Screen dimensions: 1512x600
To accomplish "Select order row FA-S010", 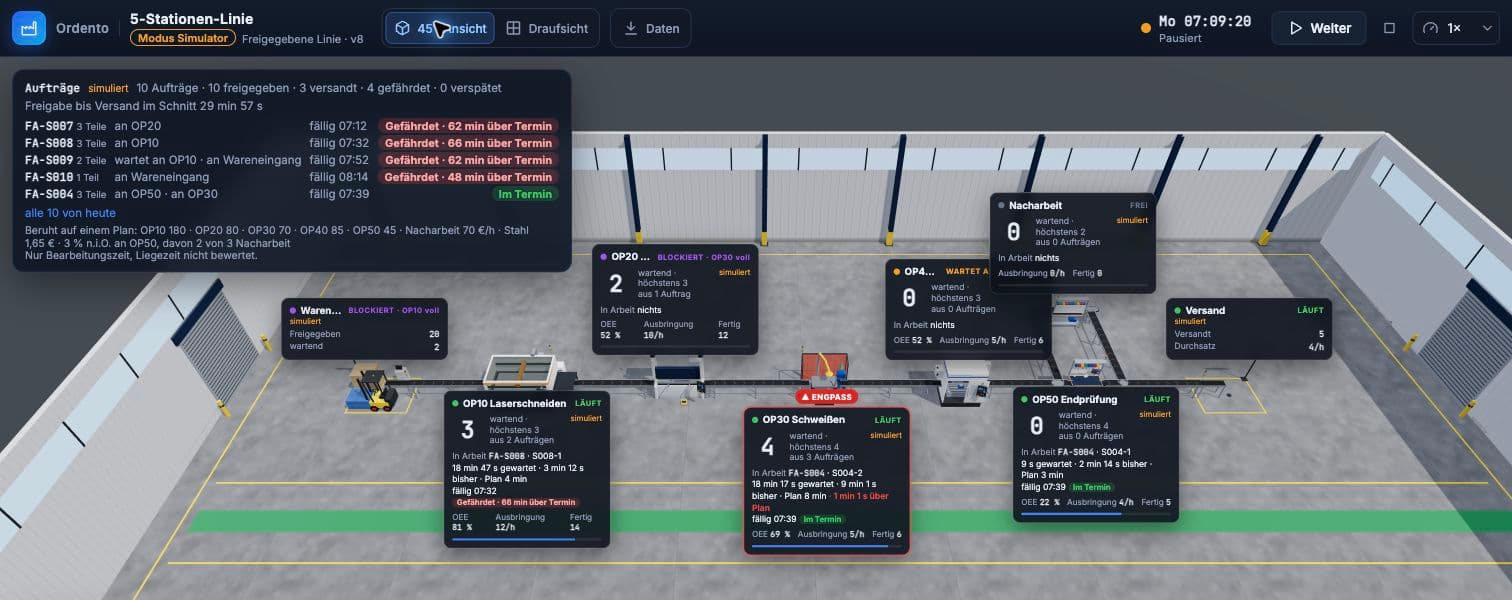I will (x=291, y=177).
